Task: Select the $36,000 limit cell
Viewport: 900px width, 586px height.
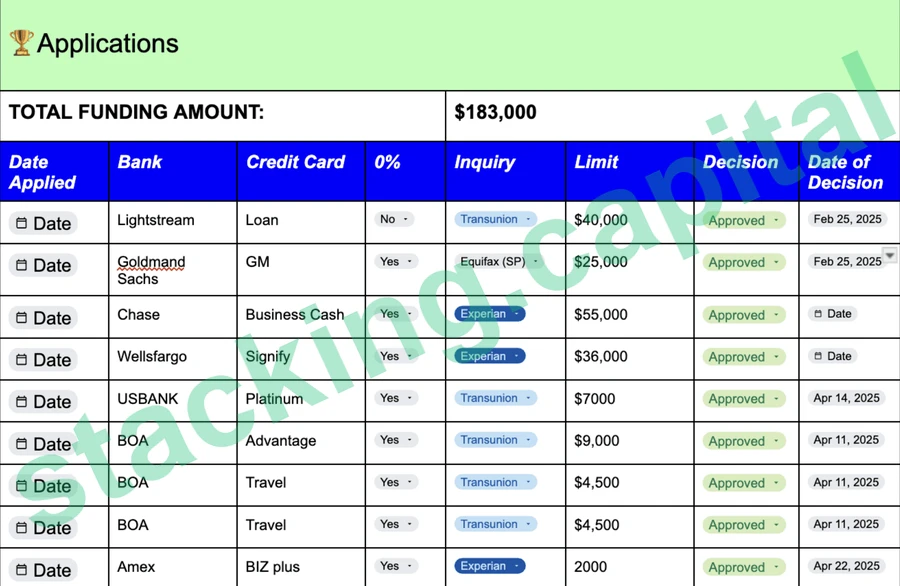Action: [630, 359]
